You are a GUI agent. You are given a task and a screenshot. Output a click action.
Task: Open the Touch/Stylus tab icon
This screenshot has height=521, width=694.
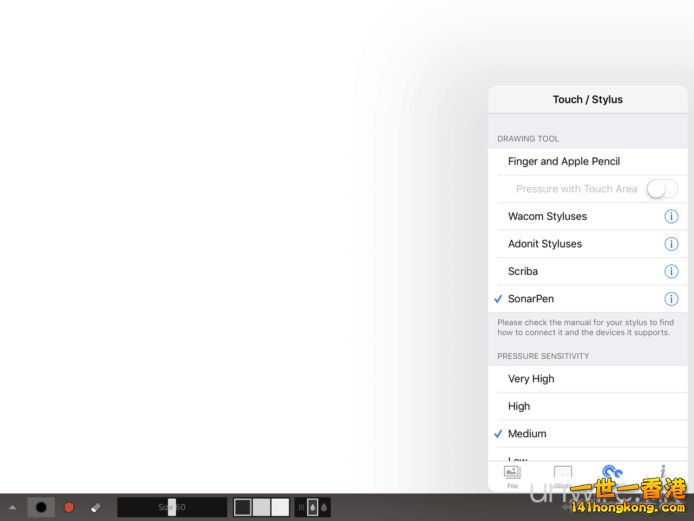[x=611, y=474]
